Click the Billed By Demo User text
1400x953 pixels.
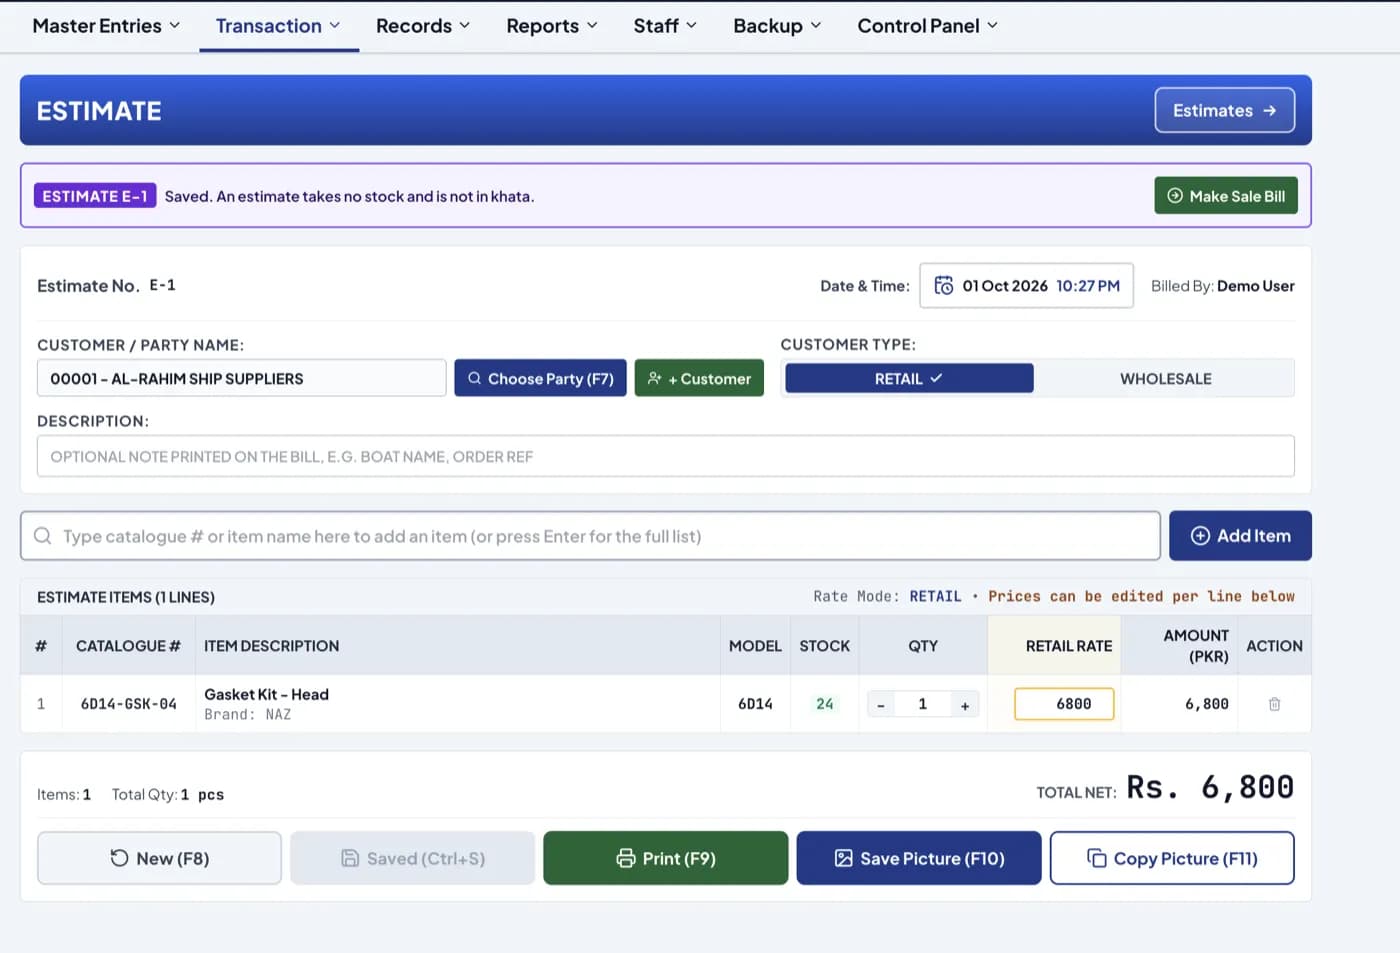1222,286
